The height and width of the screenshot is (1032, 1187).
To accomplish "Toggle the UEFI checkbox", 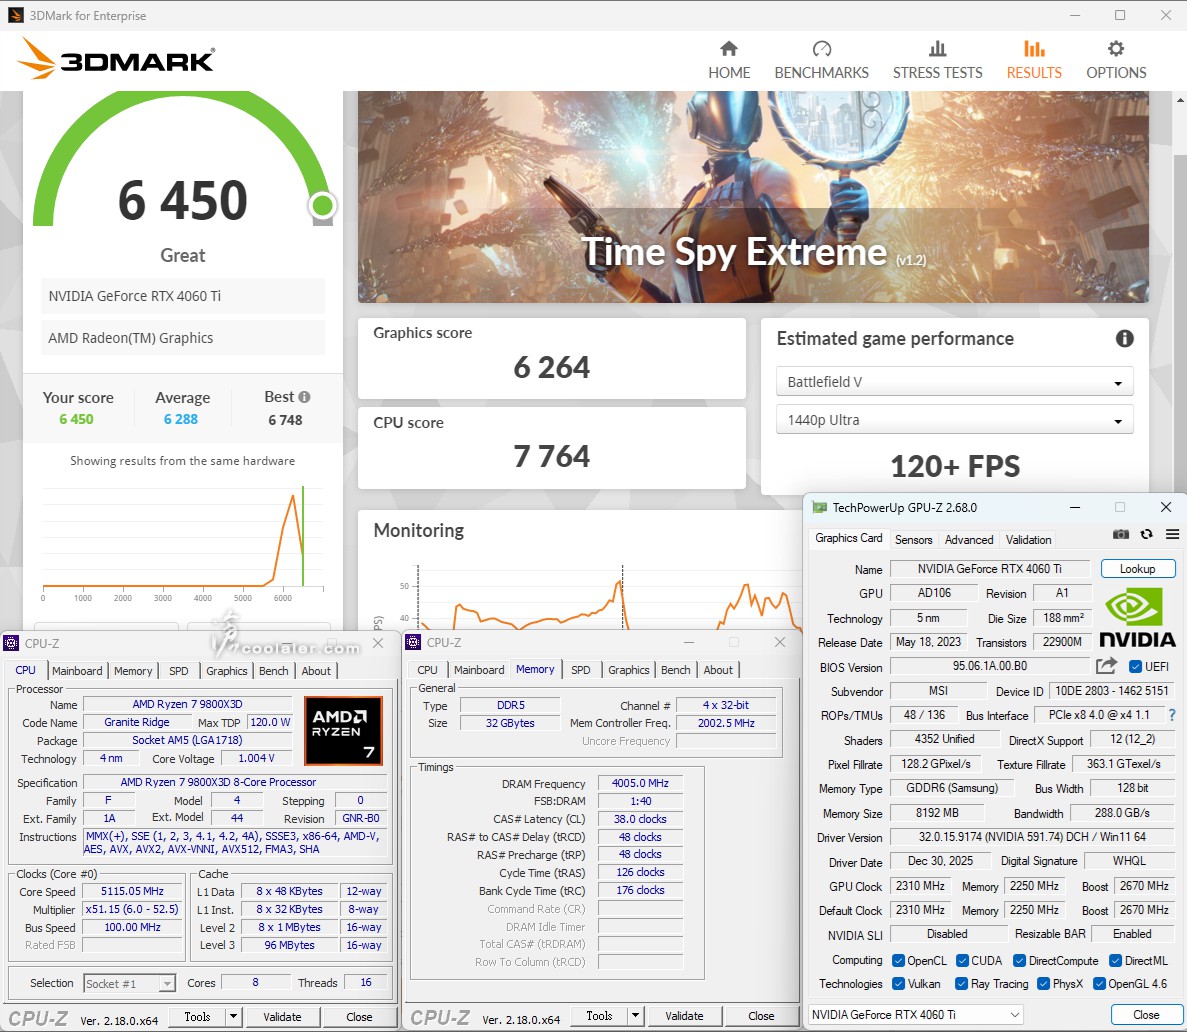I will tap(1135, 667).
